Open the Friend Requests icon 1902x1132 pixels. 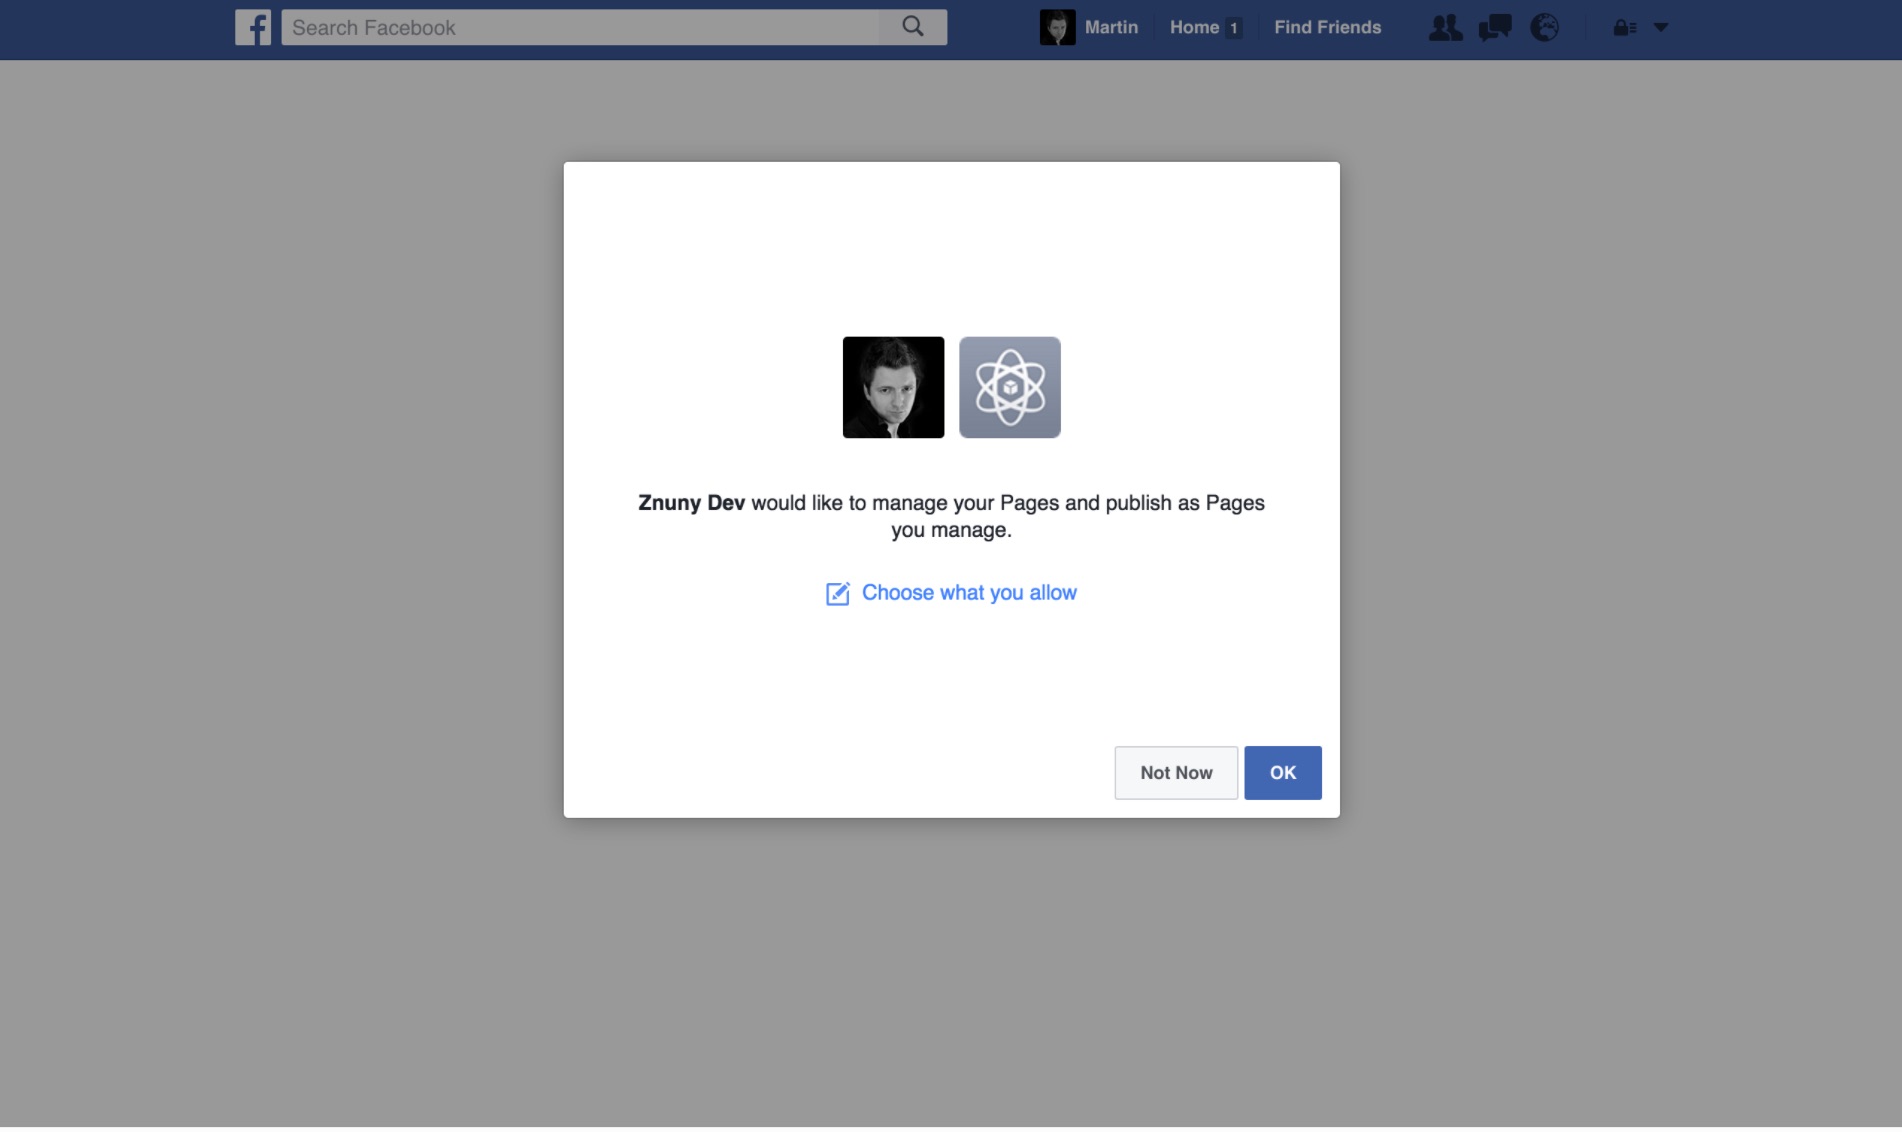pos(1445,28)
